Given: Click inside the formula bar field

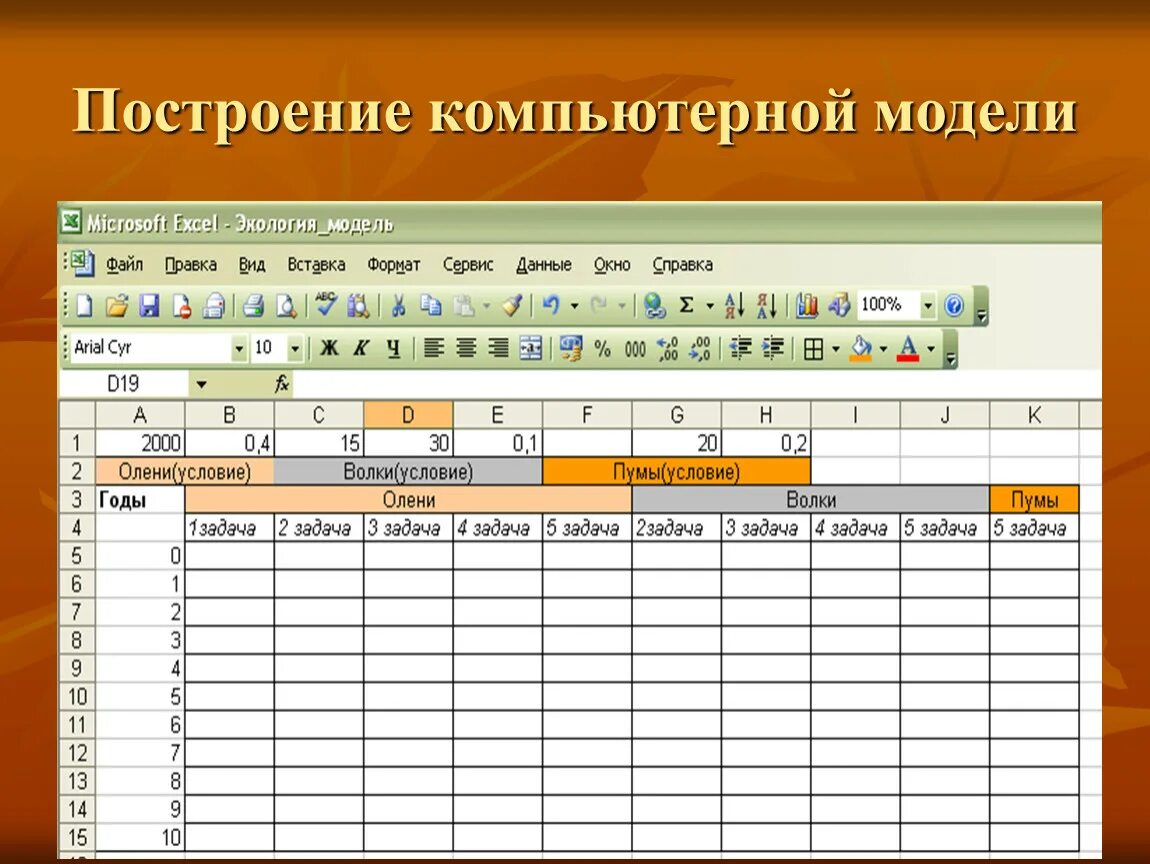Looking at the screenshot, I should pyautogui.click(x=697, y=384).
